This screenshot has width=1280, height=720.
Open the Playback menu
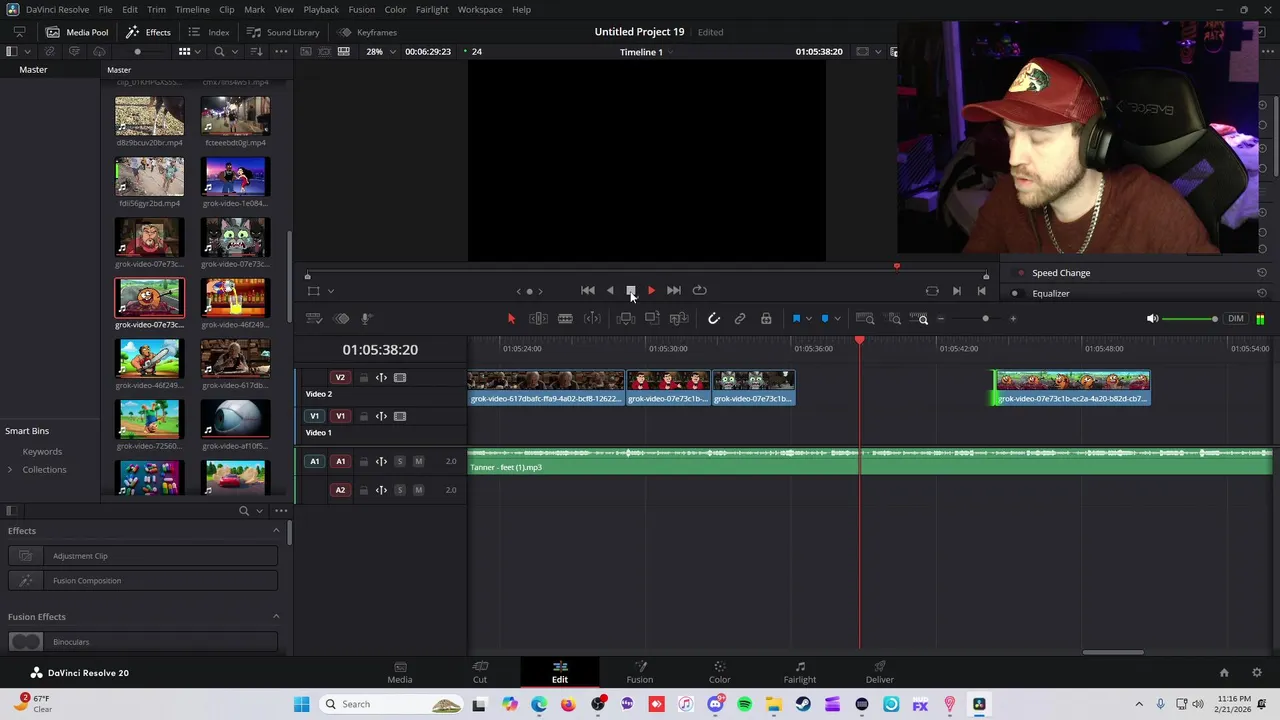click(x=321, y=10)
